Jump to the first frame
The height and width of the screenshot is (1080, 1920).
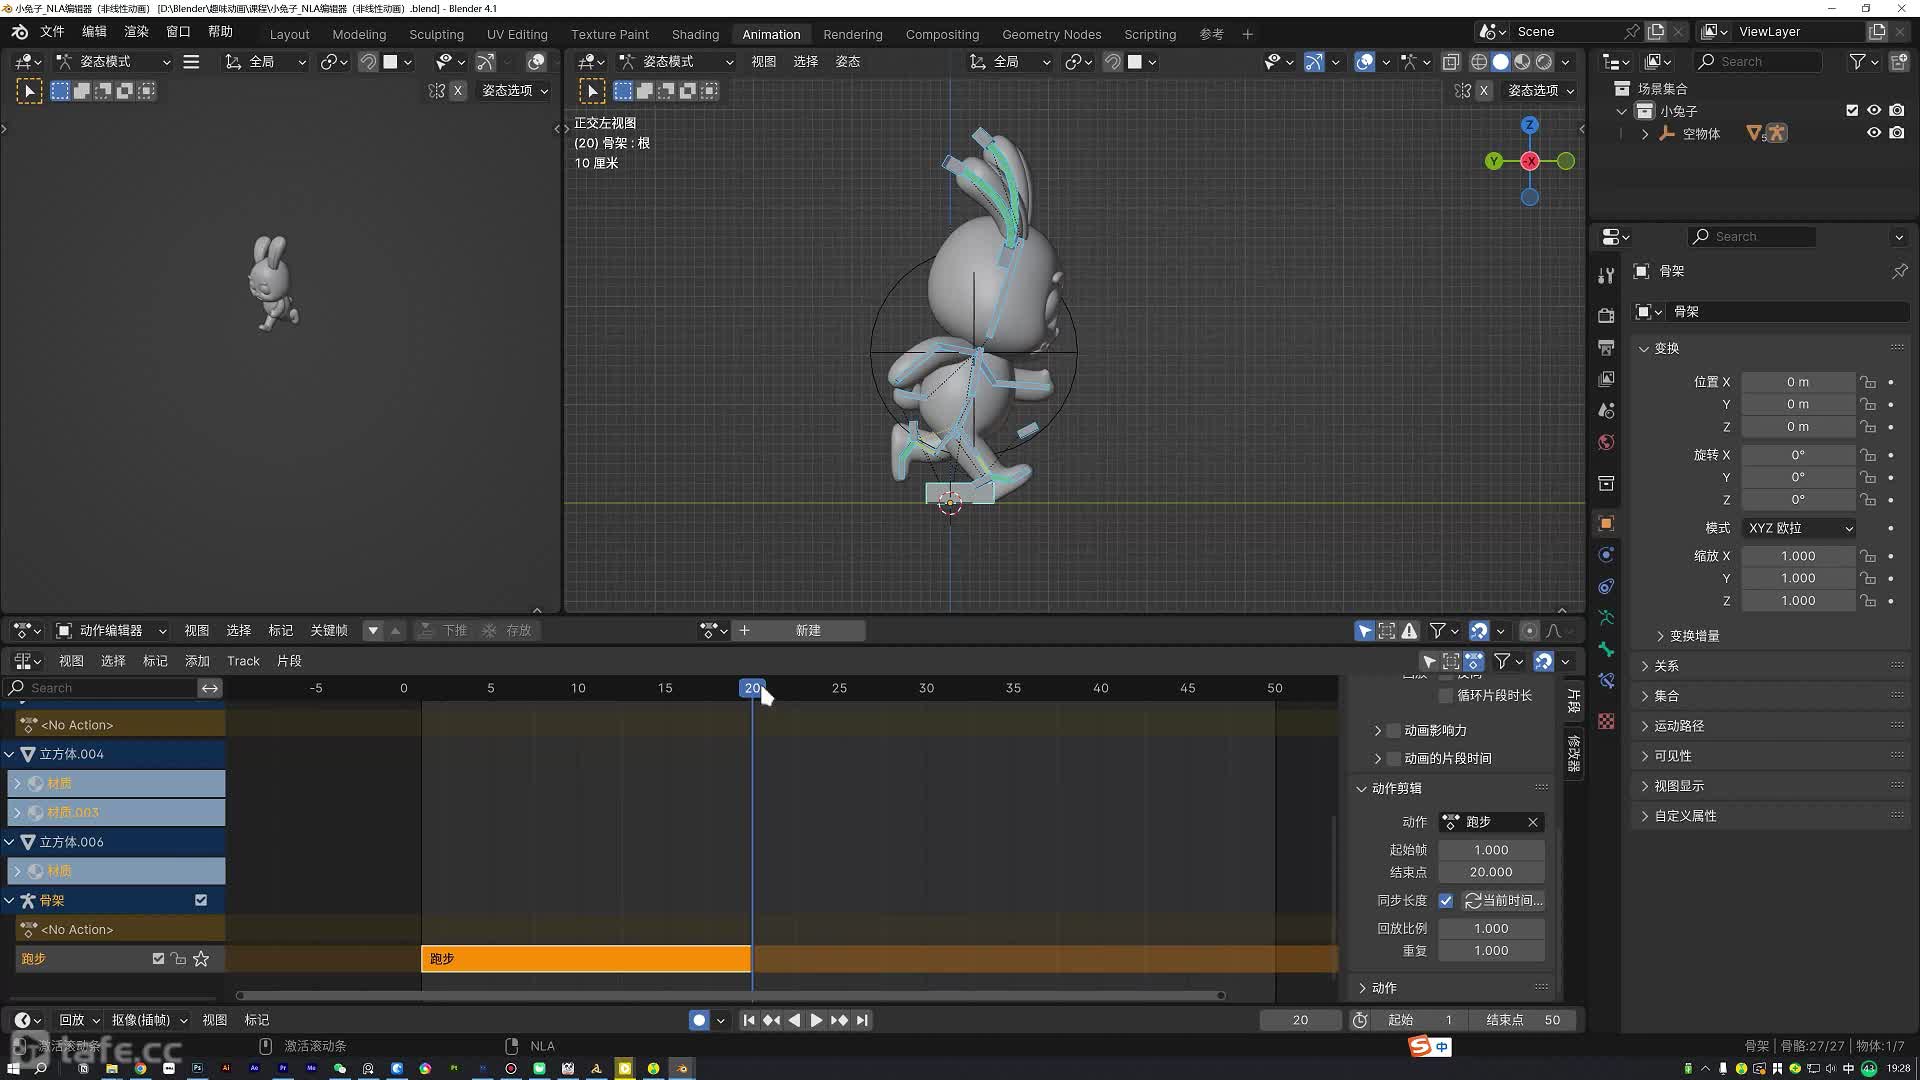pyautogui.click(x=749, y=1020)
